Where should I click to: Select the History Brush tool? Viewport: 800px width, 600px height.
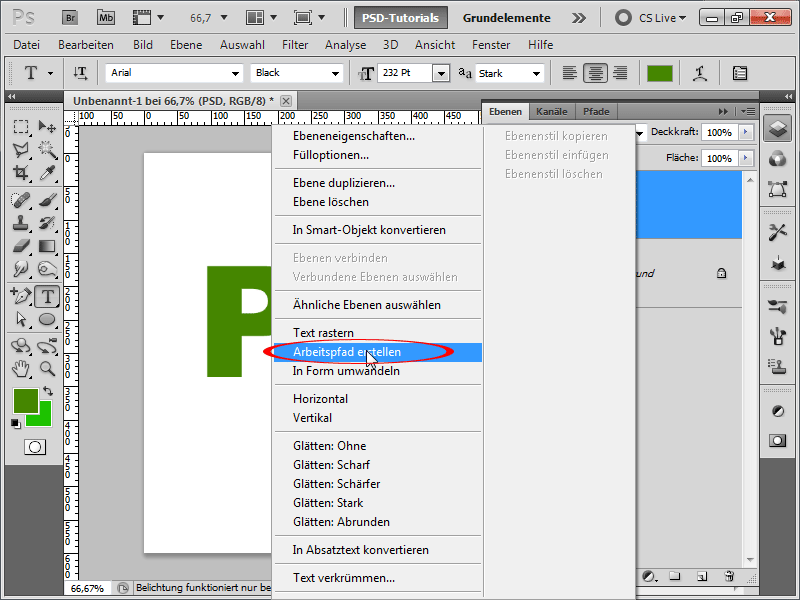[47, 223]
